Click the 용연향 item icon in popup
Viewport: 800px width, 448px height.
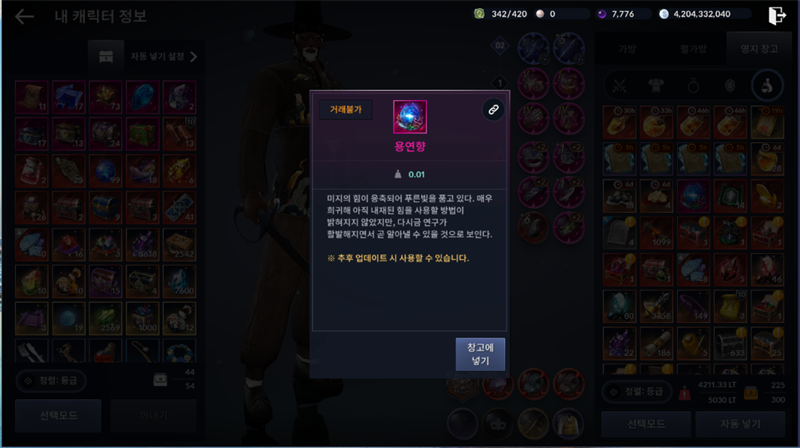pyautogui.click(x=410, y=117)
